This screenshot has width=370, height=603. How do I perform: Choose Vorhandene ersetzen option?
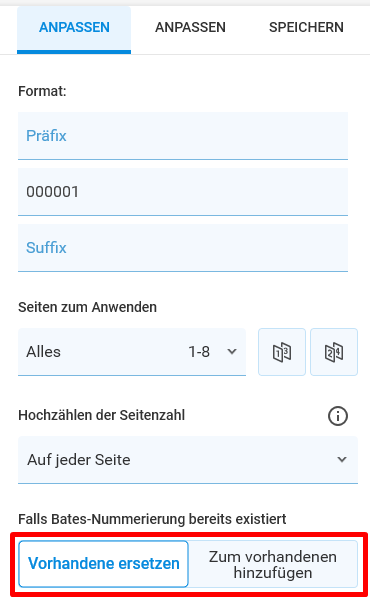click(x=103, y=564)
